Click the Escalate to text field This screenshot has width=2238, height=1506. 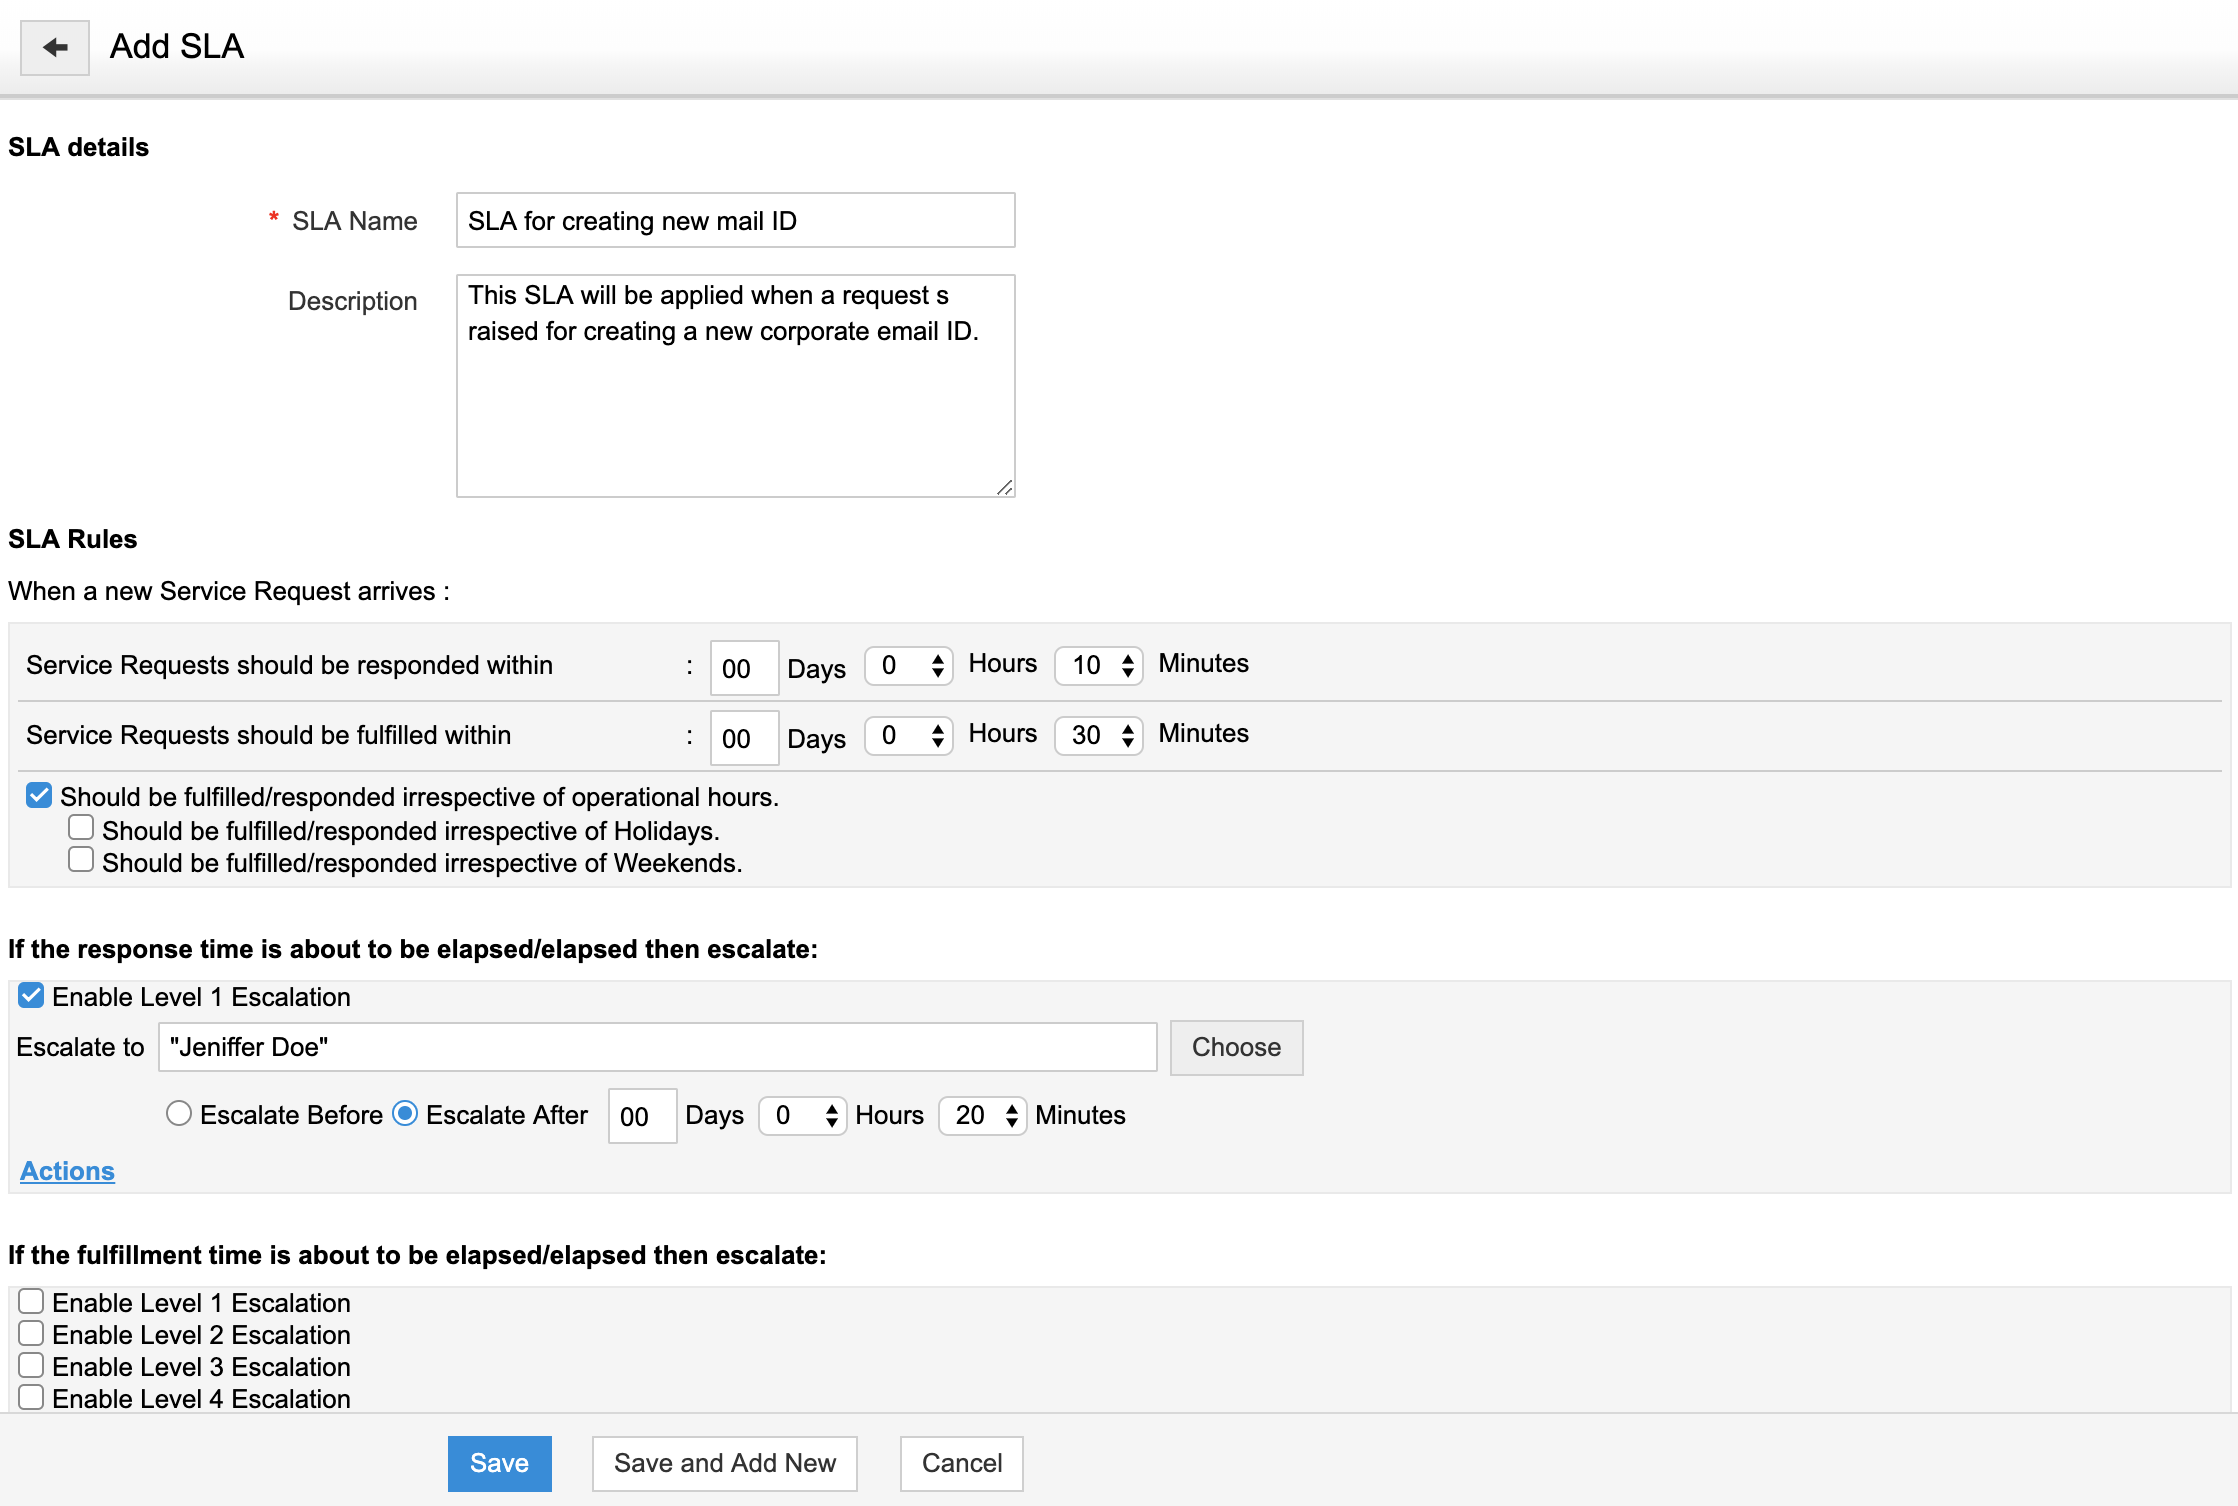coord(657,1047)
